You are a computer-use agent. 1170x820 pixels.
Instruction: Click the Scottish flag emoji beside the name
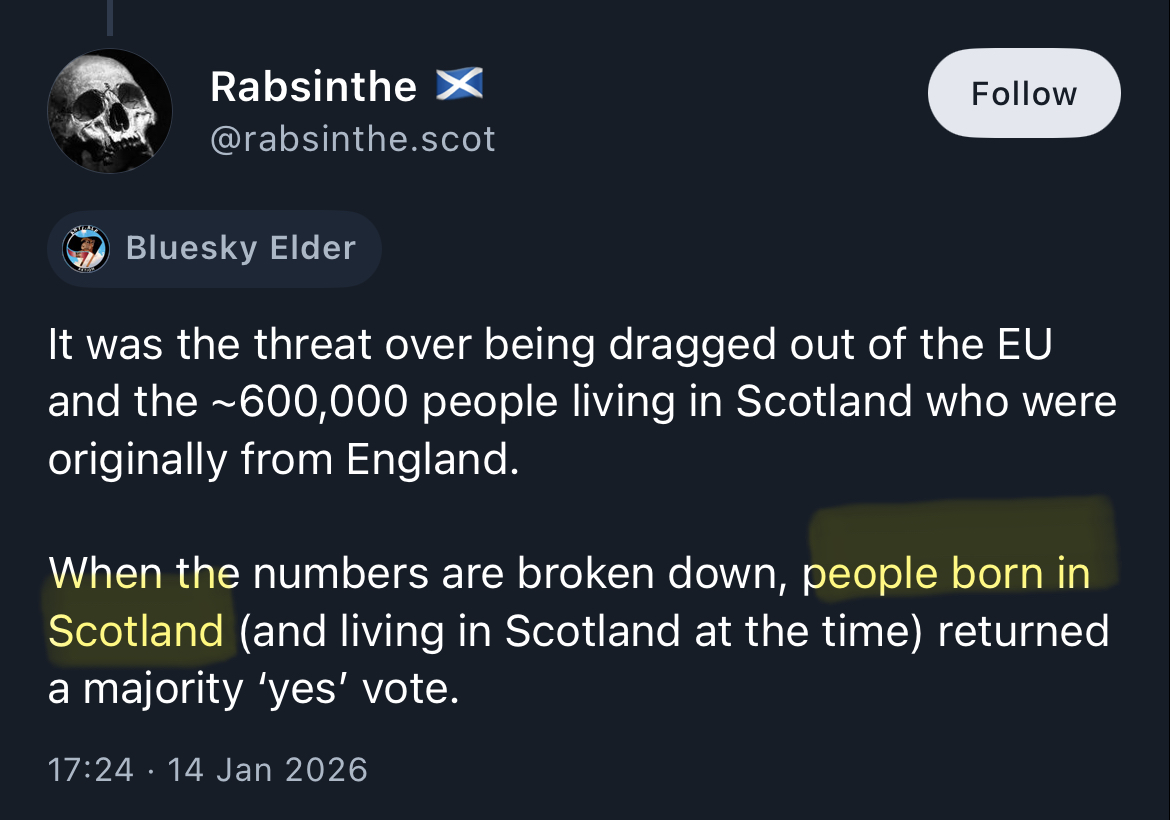click(460, 85)
